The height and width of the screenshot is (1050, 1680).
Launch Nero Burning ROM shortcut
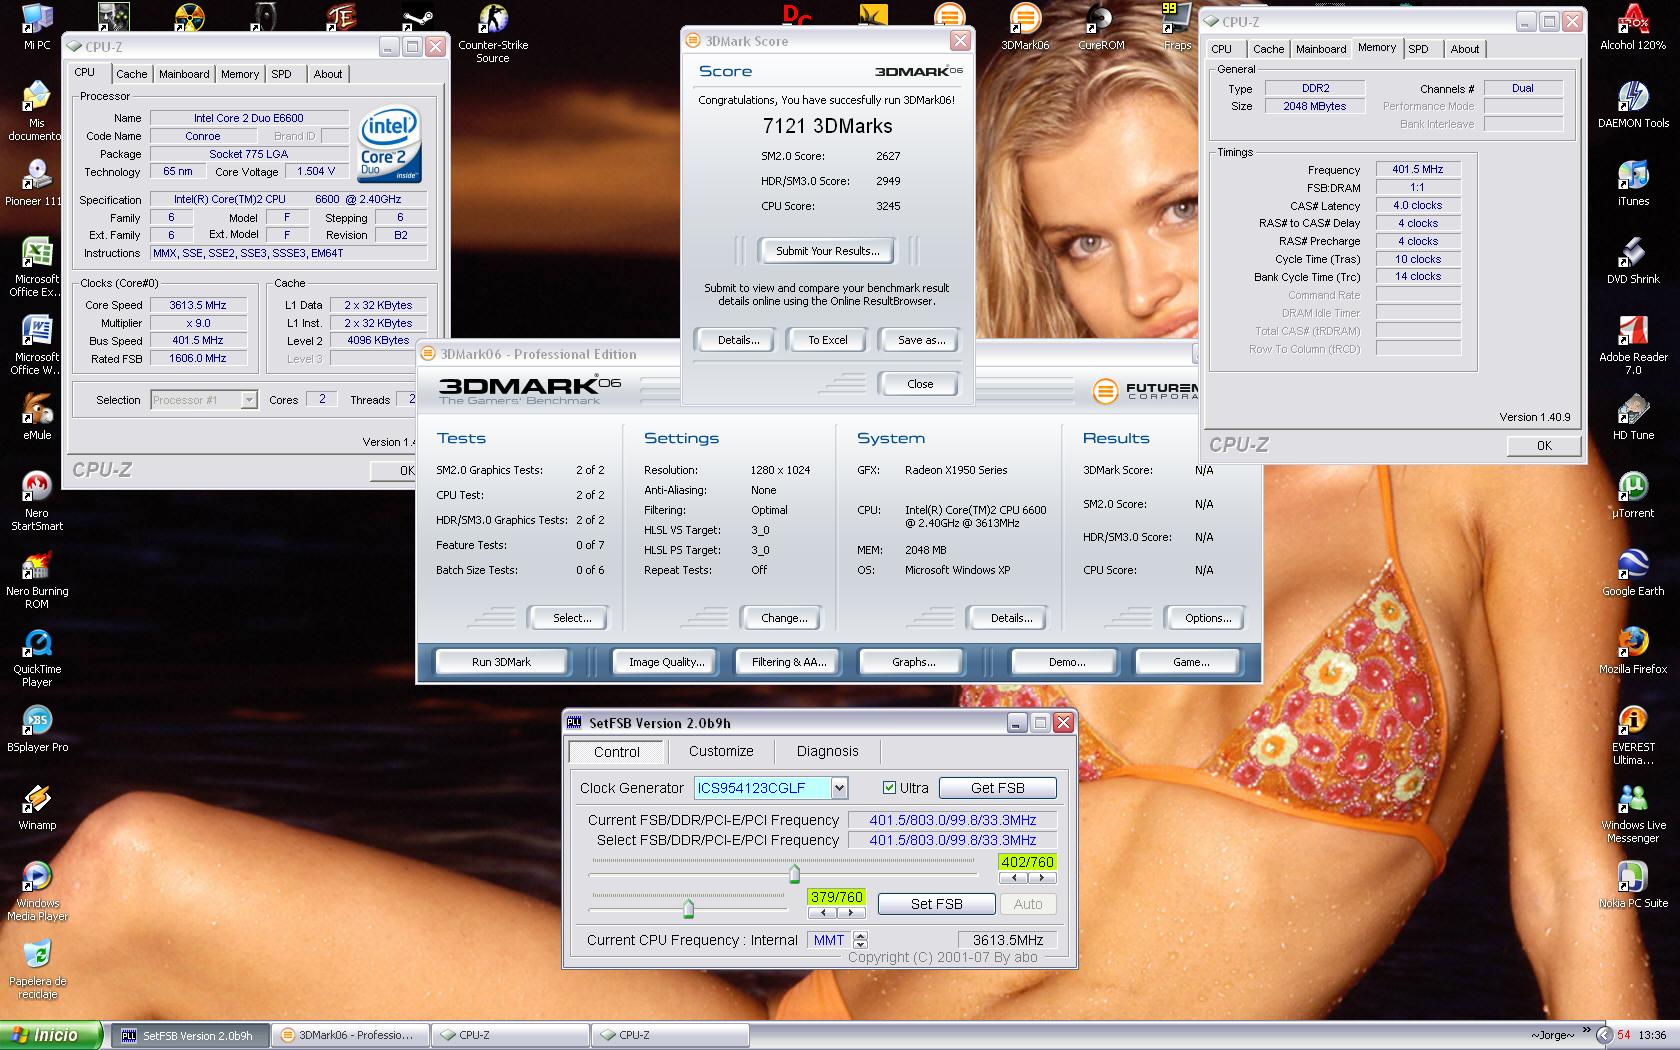(37, 579)
